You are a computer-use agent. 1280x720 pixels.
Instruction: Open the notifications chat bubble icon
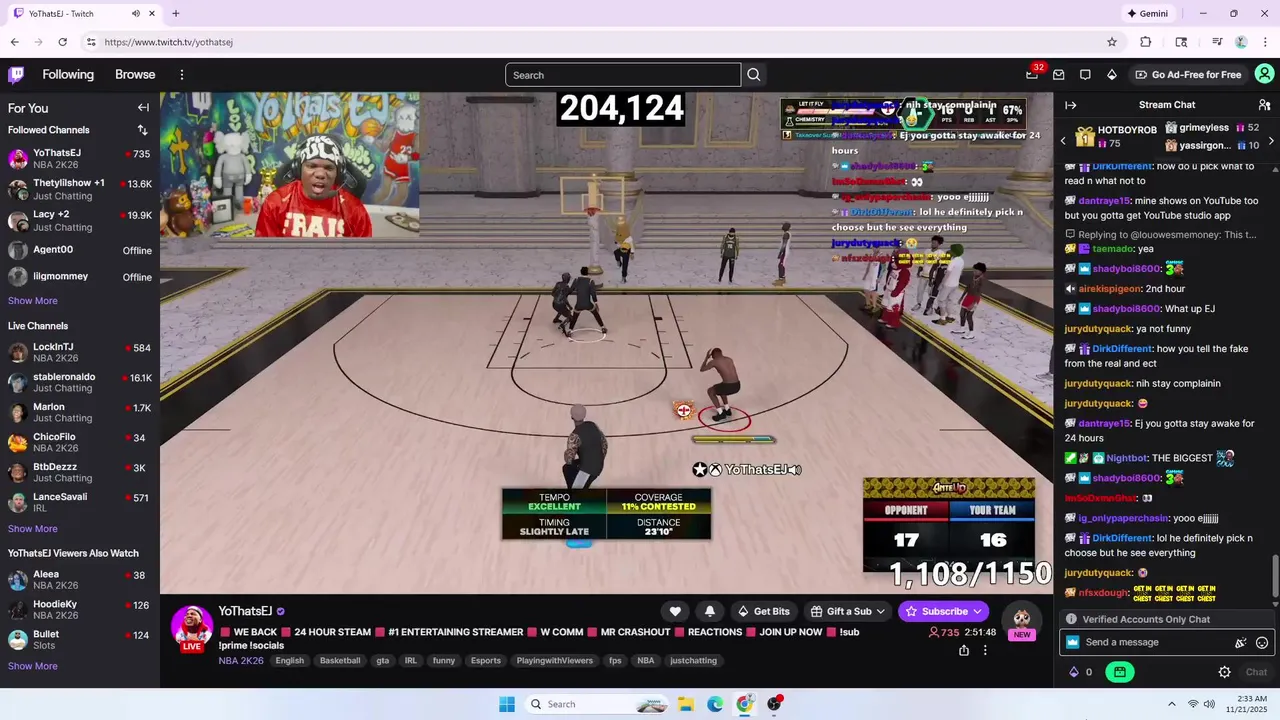pyautogui.click(x=1085, y=75)
